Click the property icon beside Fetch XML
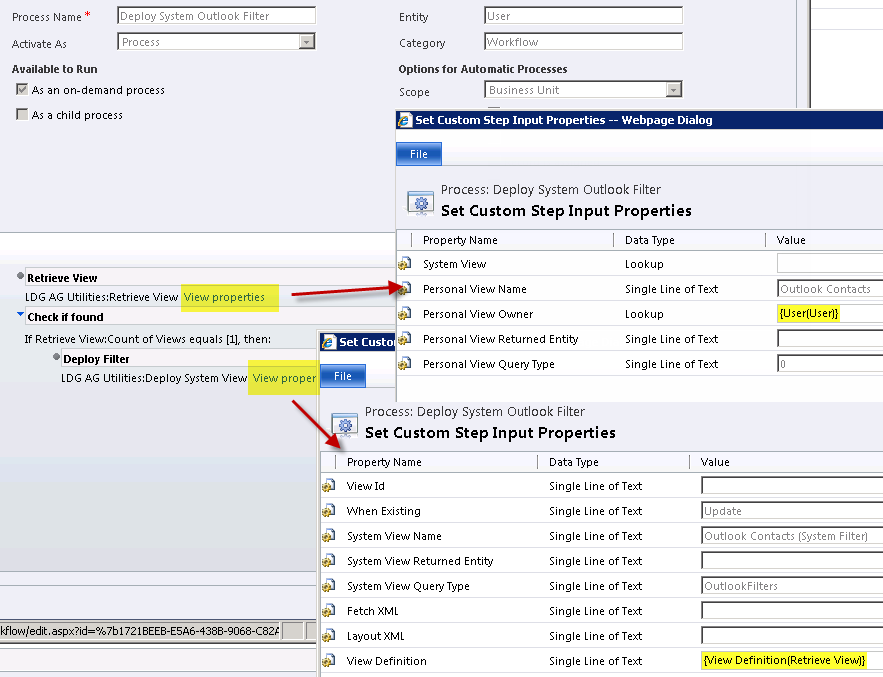Screen dimensions: 883x677 coord(330,611)
